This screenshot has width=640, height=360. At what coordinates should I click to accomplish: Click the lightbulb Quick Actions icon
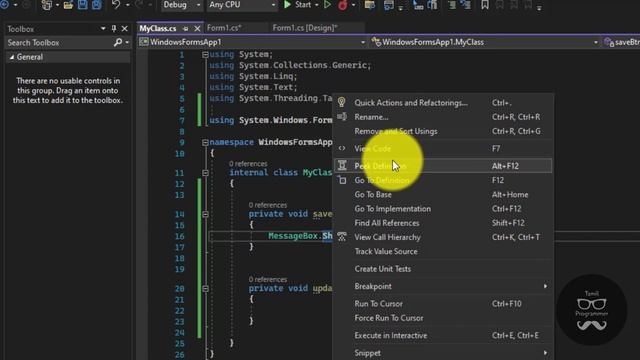tap(342, 102)
